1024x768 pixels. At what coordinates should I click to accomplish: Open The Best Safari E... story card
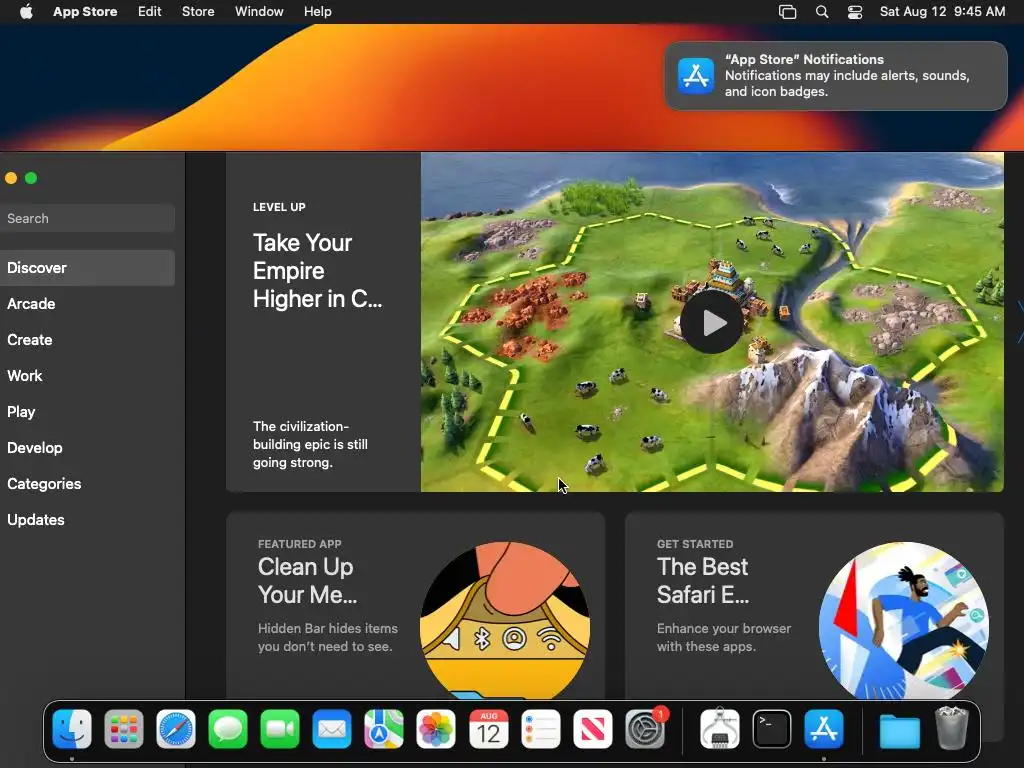814,605
